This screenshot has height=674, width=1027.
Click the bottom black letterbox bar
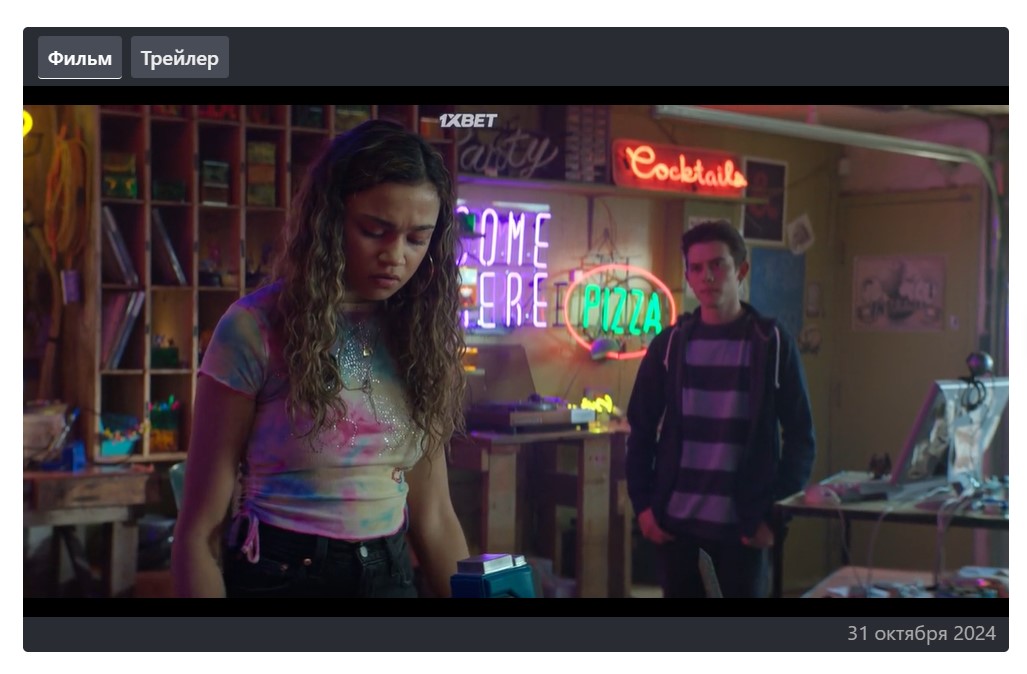(x=515, y=607)
